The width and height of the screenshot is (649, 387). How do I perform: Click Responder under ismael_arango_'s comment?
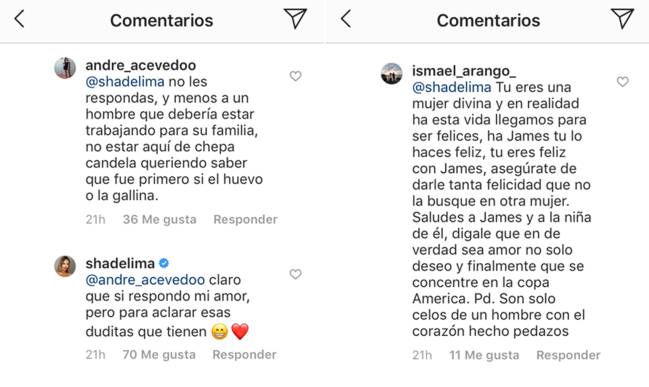(568, 355)
